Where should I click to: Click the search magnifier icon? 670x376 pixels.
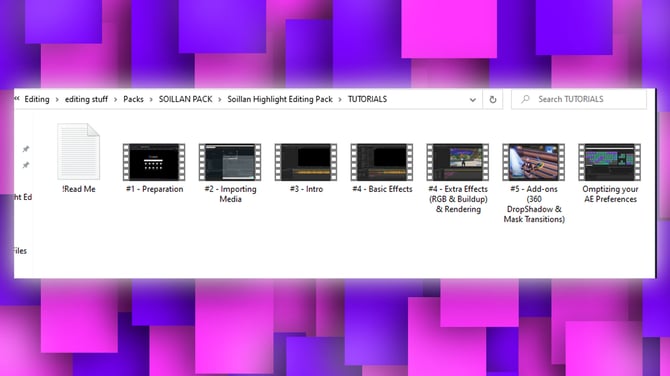coord(525,99)
